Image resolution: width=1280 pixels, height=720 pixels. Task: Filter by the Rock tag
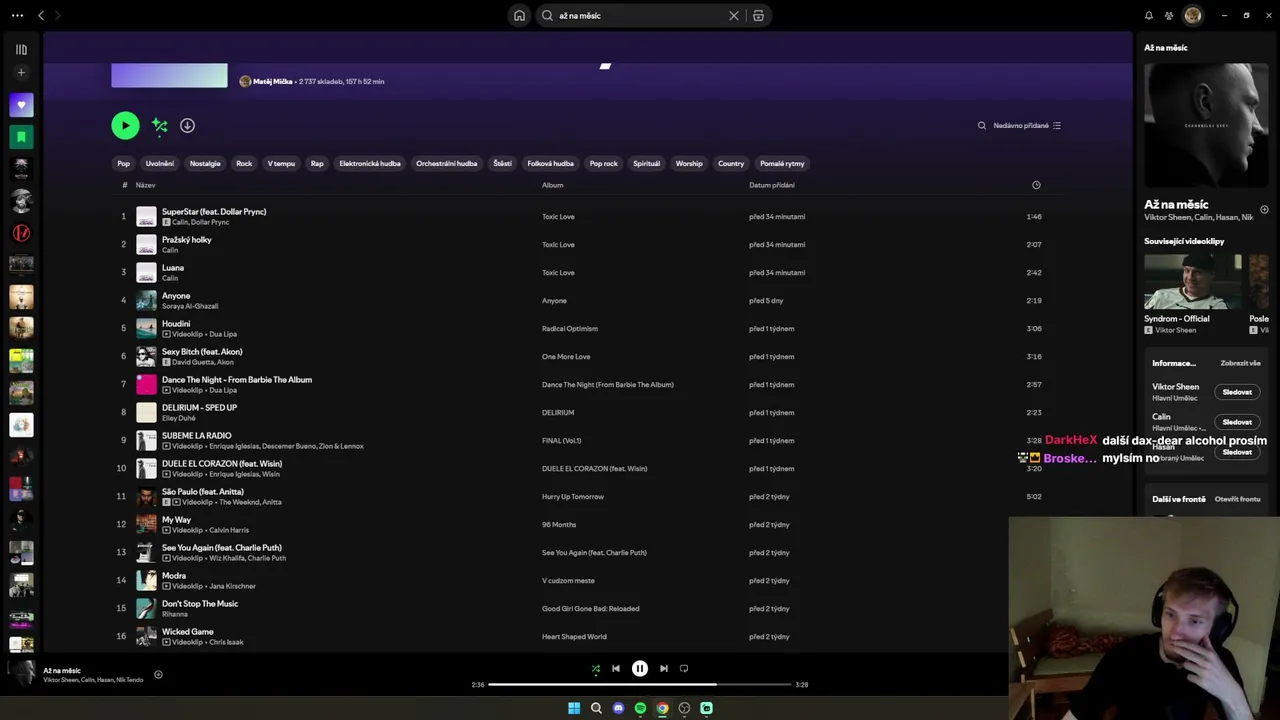(244, 163)
